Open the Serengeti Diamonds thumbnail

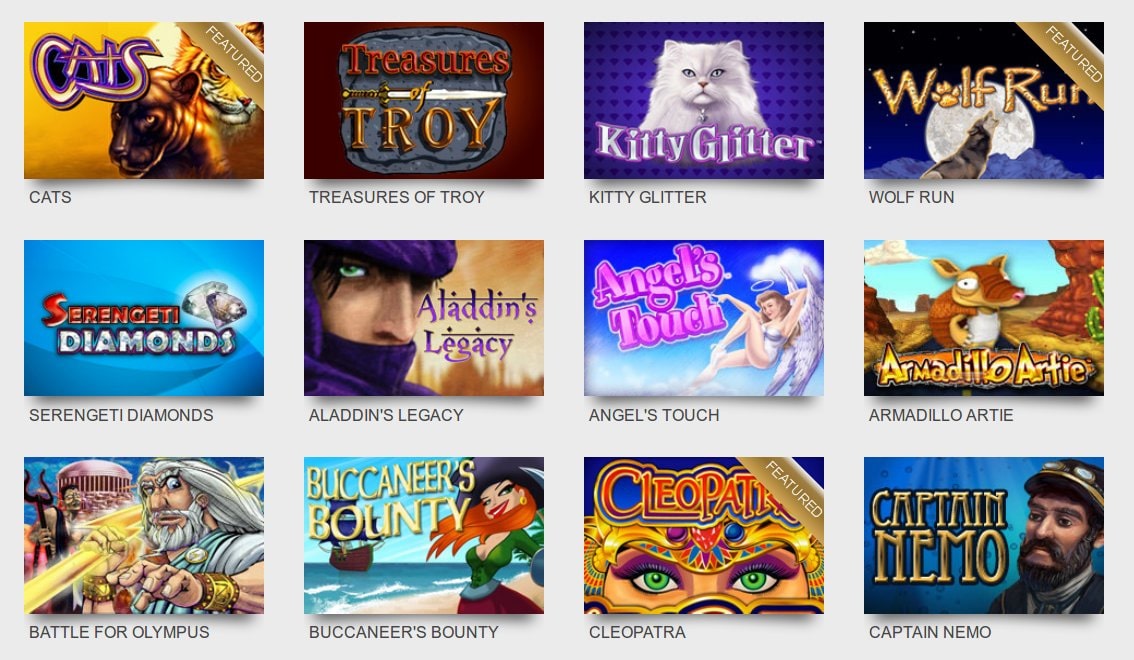[144, 318]
